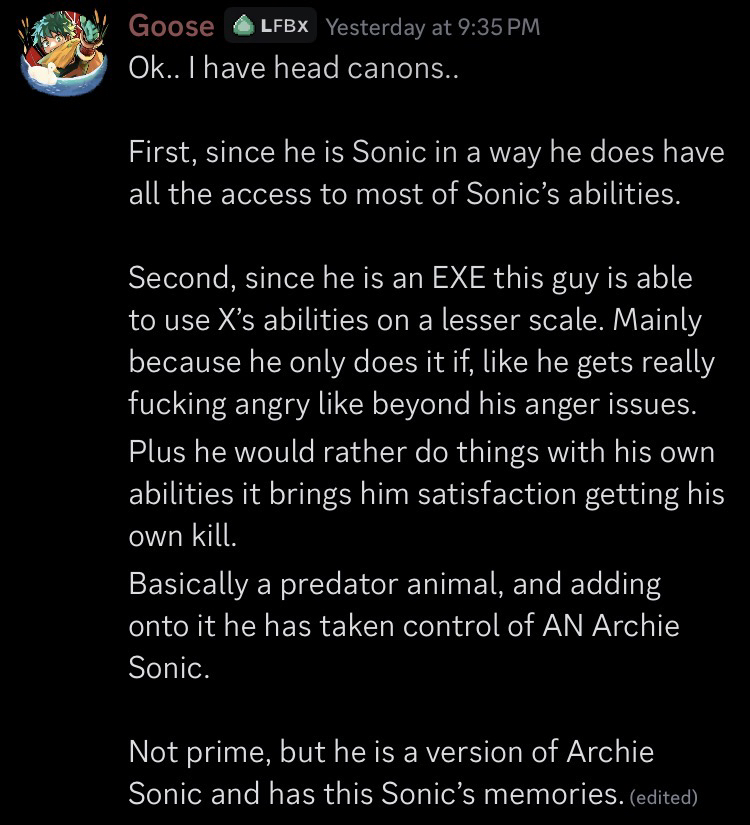Image resolution: width=750 pixels, height=825 pixels.
Task: Click the line starting 'Not prime, but he is'
Action: 391,751
